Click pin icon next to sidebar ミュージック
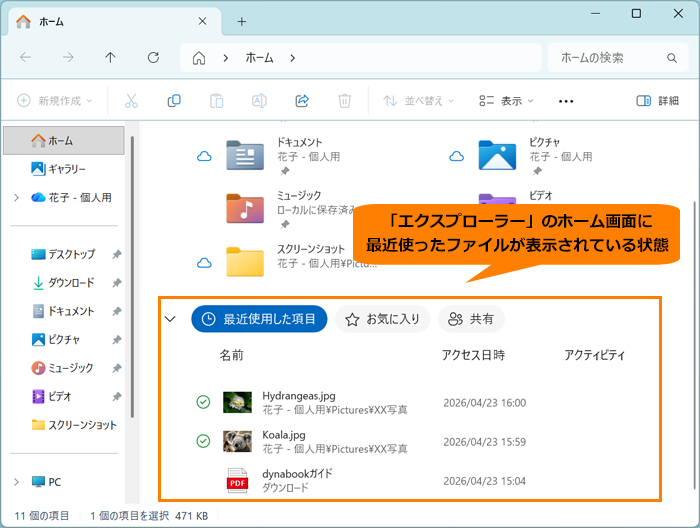The width and height of the screenshot is (700, 528). coord(117,368)
